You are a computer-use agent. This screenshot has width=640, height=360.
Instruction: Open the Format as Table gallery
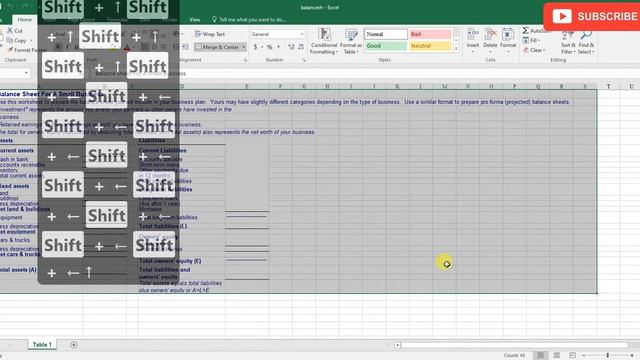click(x=351, y=41)
